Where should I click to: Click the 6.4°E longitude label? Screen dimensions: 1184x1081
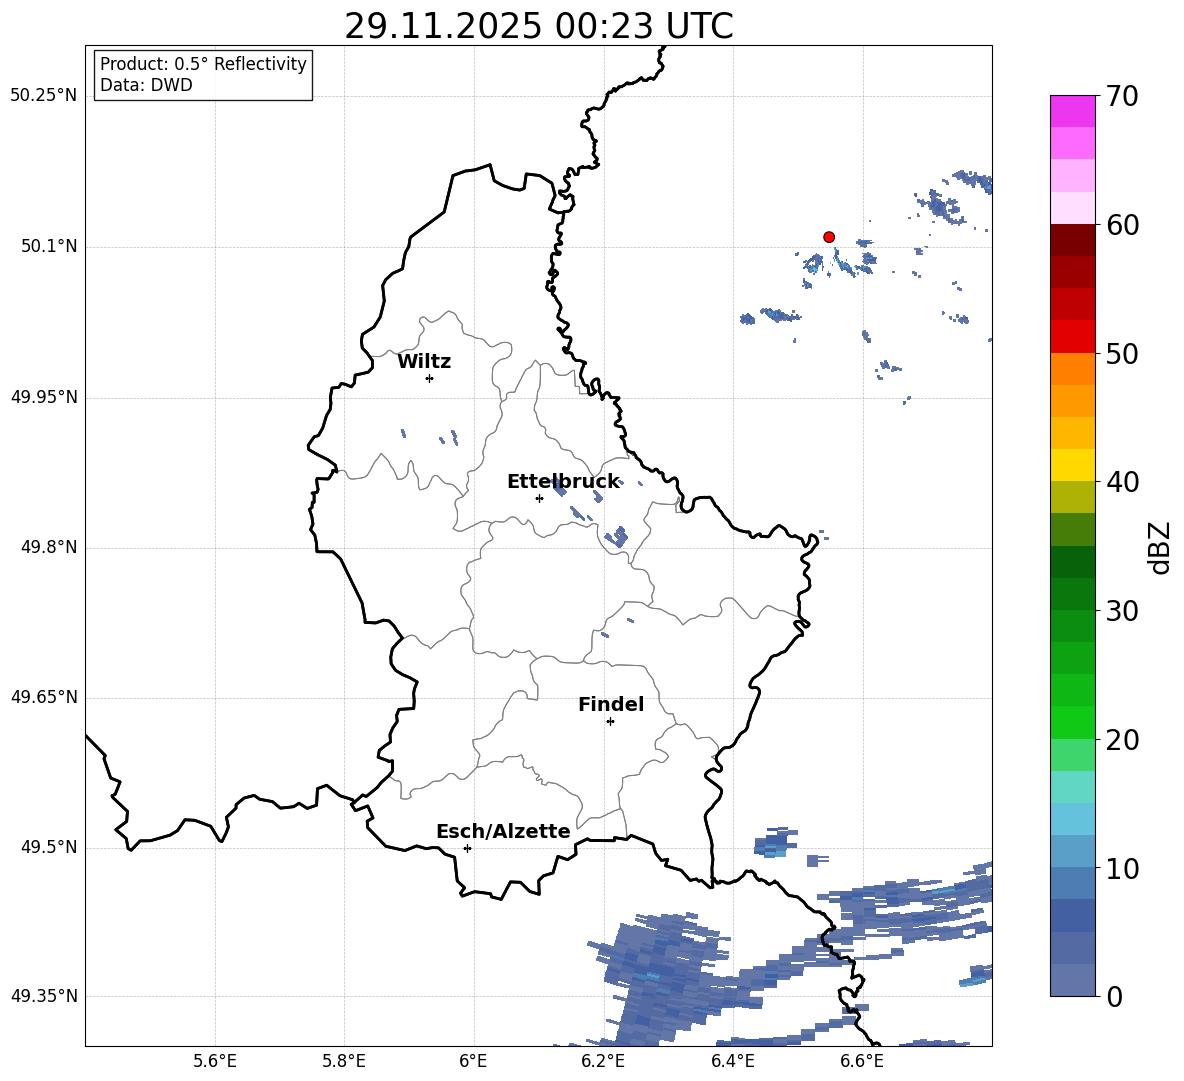click(x=732, y=1061)
